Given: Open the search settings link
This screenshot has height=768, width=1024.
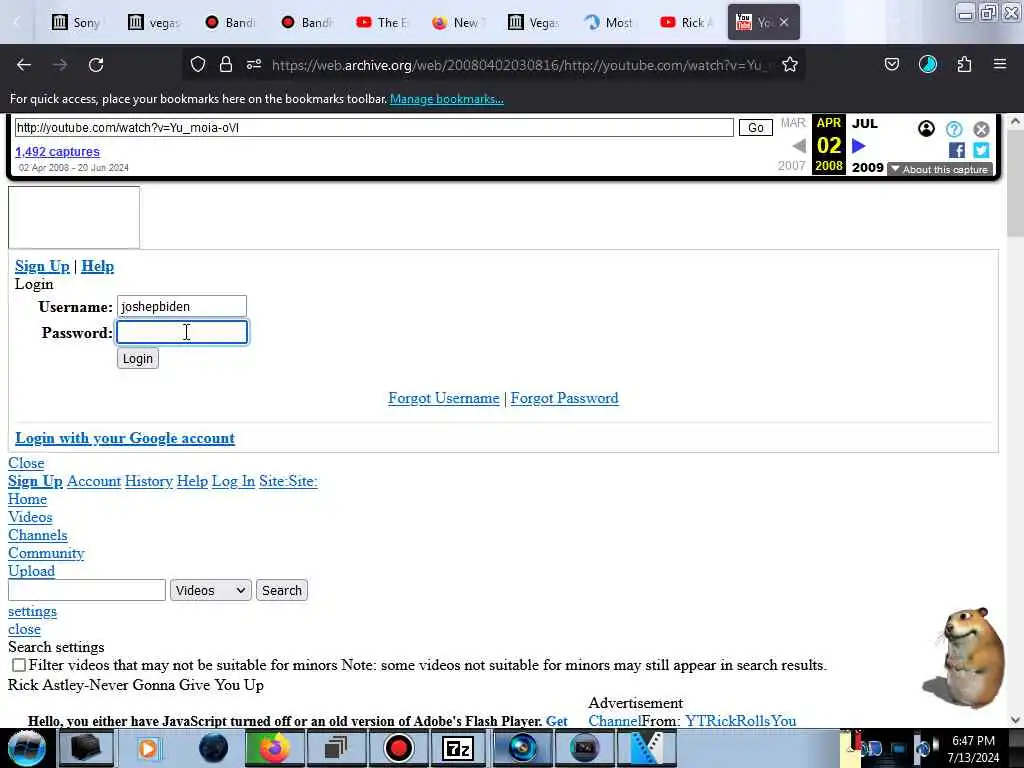Looking at the screenshot, I should [x=33, y=611].
